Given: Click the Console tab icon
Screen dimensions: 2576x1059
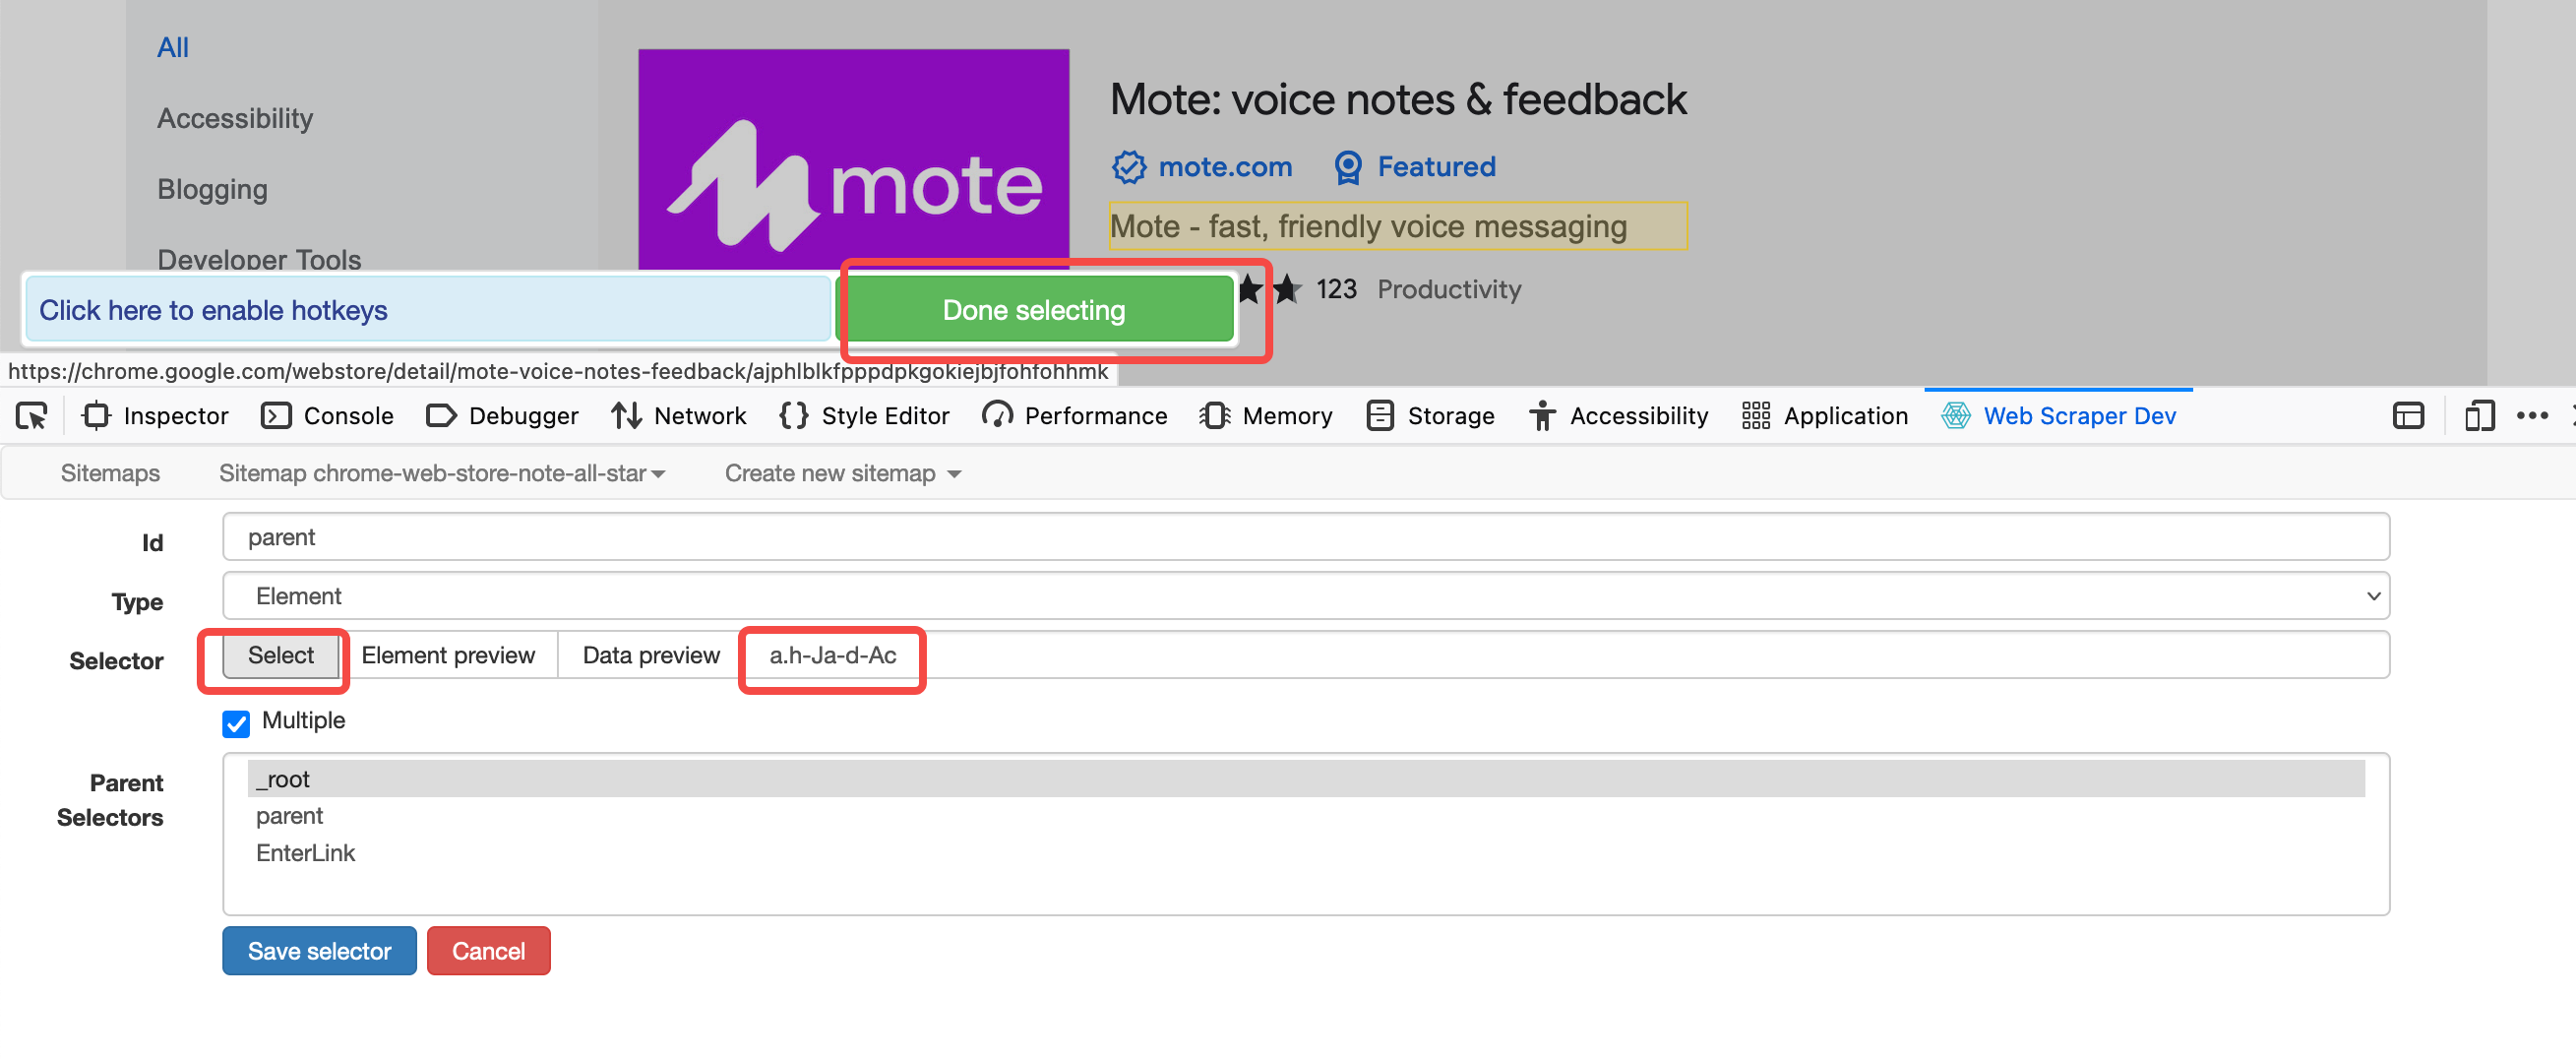Looking at the screenshot, I should 275,415.
